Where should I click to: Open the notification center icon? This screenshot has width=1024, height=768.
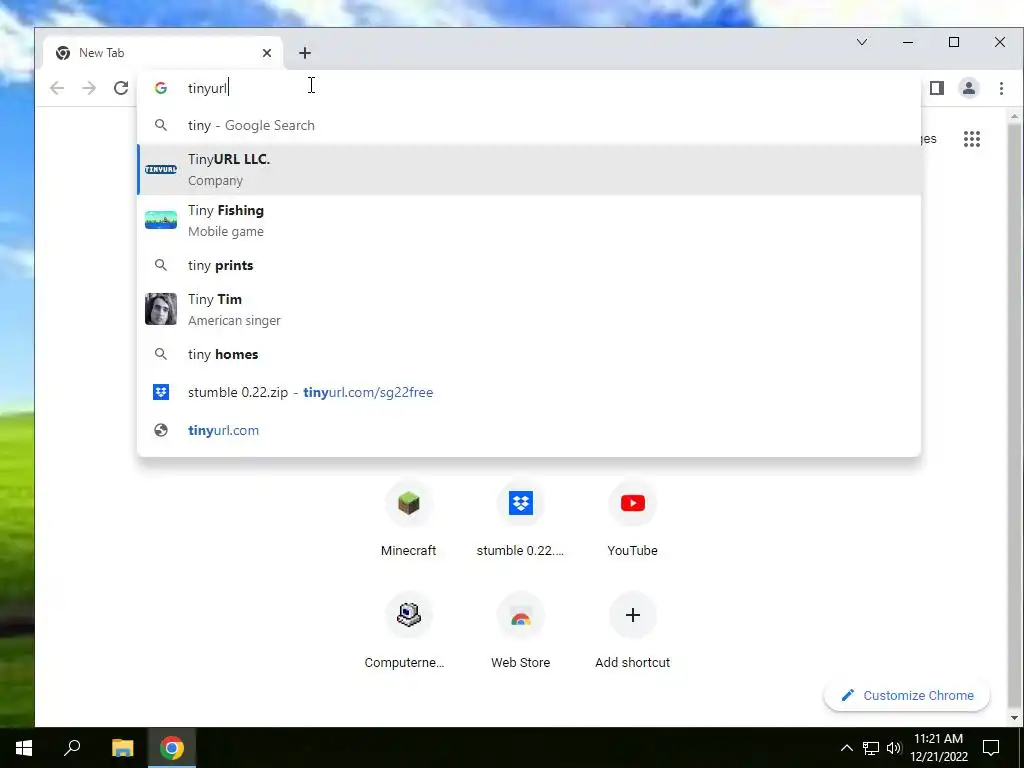(x=991, y=748)
